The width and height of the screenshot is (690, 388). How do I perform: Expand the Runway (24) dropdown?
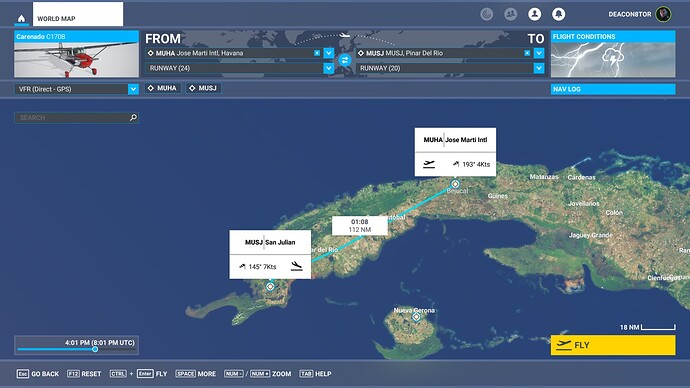pyautogui.click(x=329, y=68)
